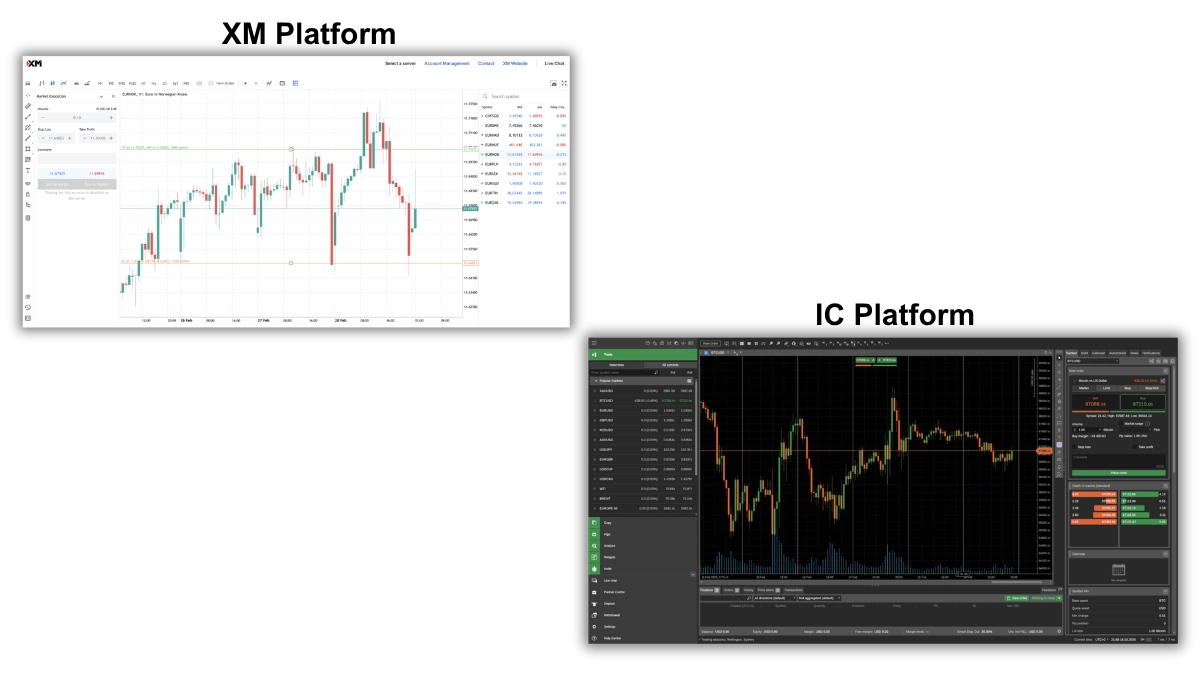1200x675 pixels.
Task: Switch to Orders tab in IC bottom panel
Action: point(731,590)
